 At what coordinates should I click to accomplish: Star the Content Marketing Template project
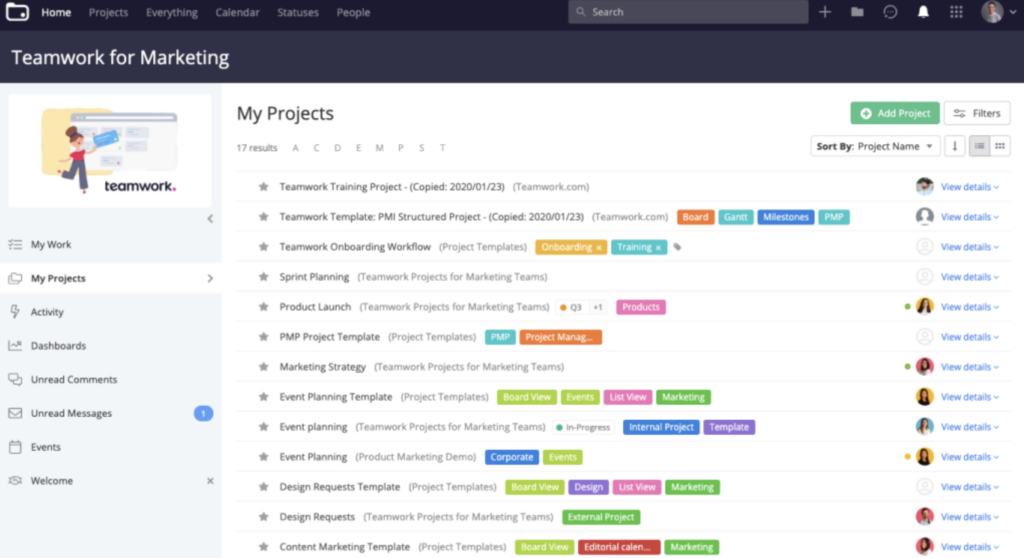263,547
